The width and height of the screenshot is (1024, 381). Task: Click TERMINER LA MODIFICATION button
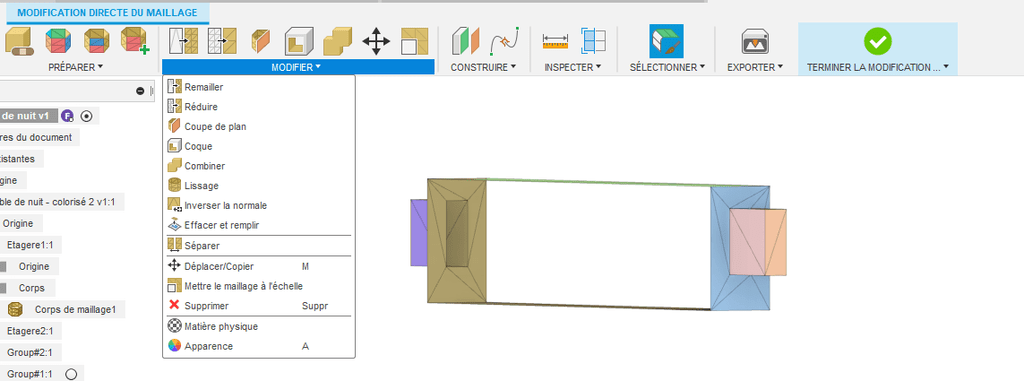tap(878, 67)
